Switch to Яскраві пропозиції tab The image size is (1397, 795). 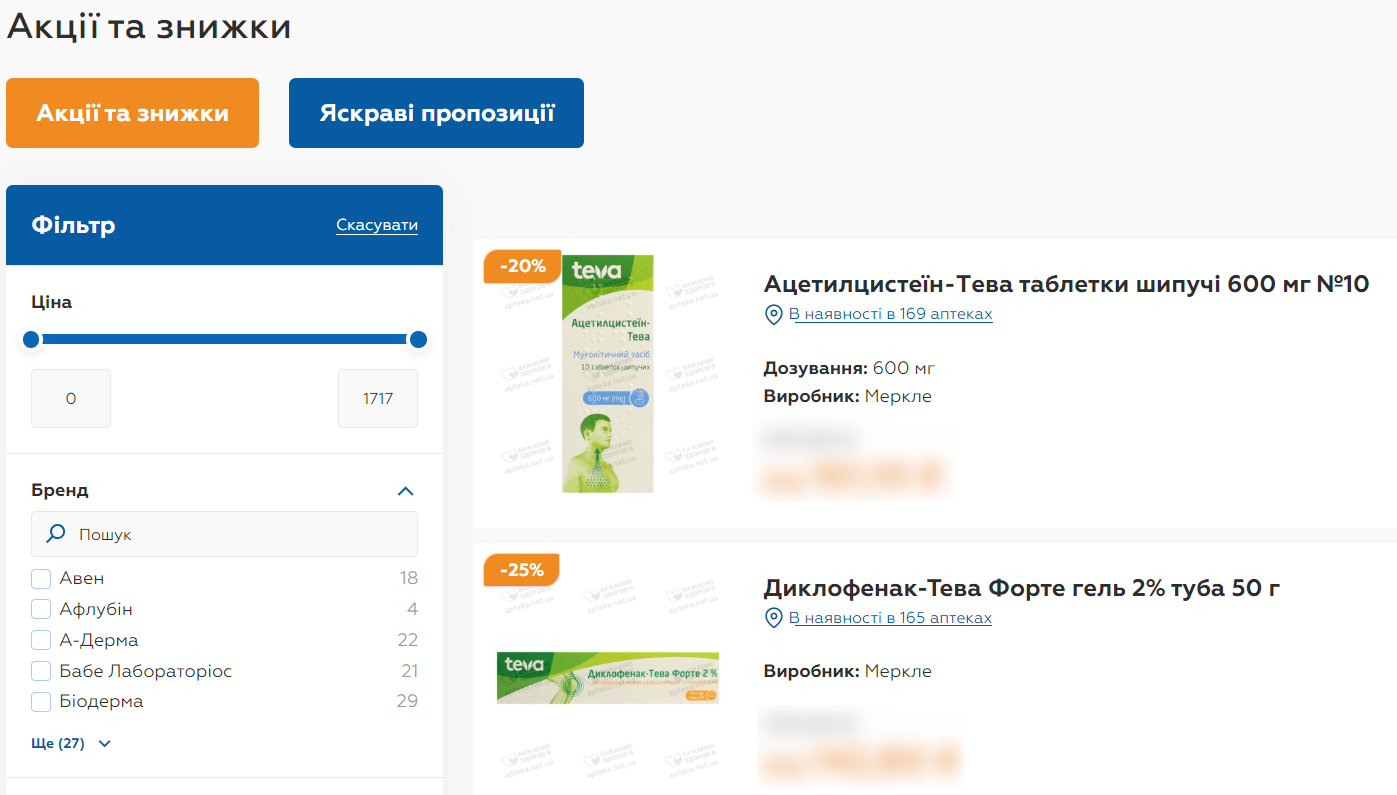pyautogui.click(x=436, y=113)
